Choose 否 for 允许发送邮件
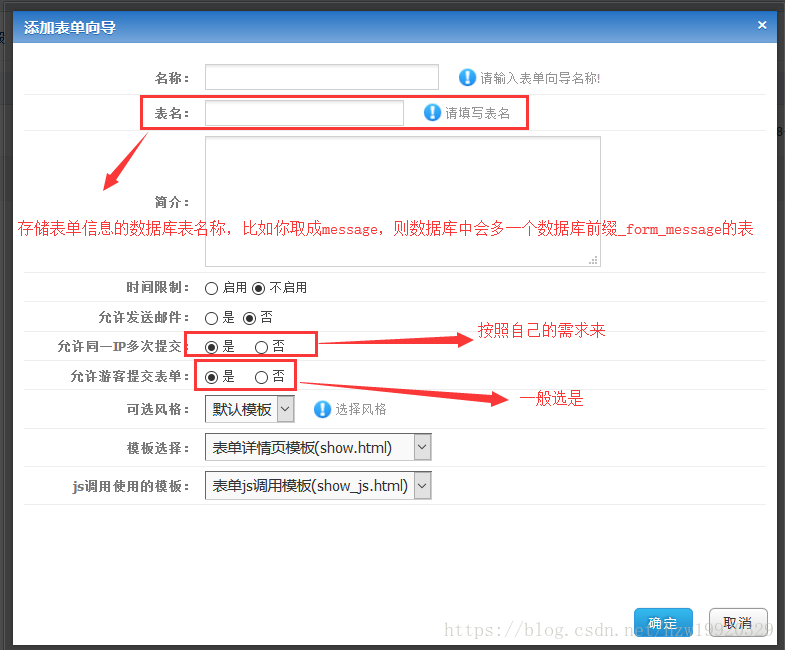The width and height of the screenshot is (785, 650). pyautogui.click(x=249, y=318)
